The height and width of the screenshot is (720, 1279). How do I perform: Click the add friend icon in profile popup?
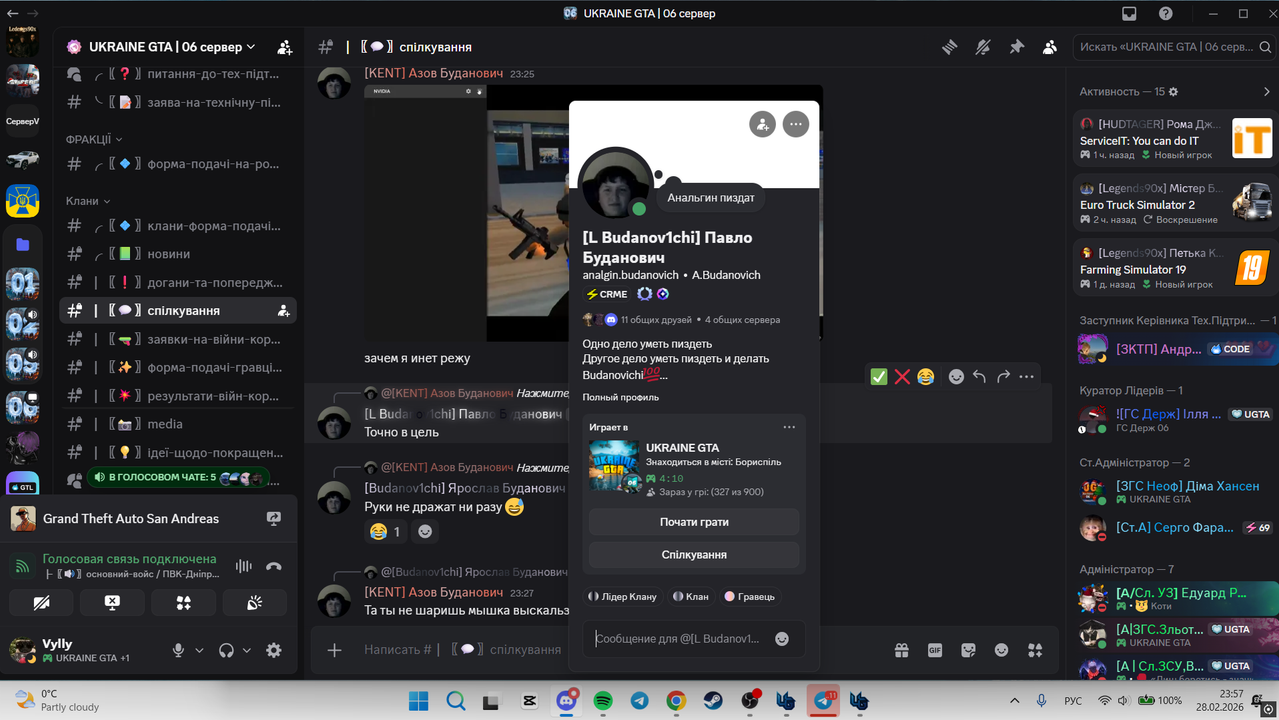[762, 124]
